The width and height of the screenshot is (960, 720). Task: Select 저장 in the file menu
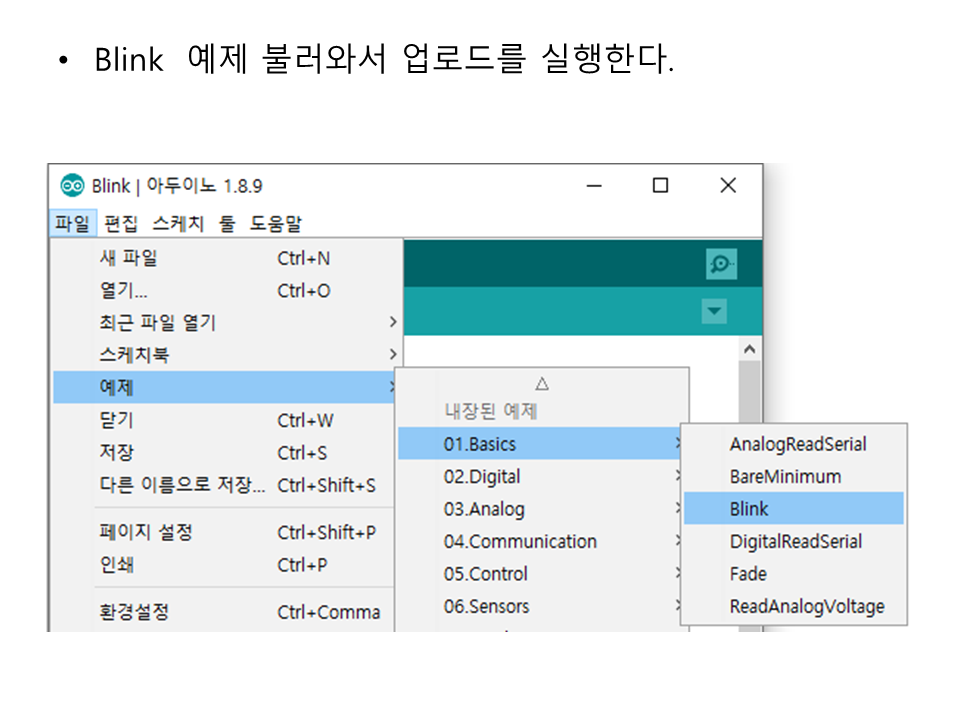224,452
